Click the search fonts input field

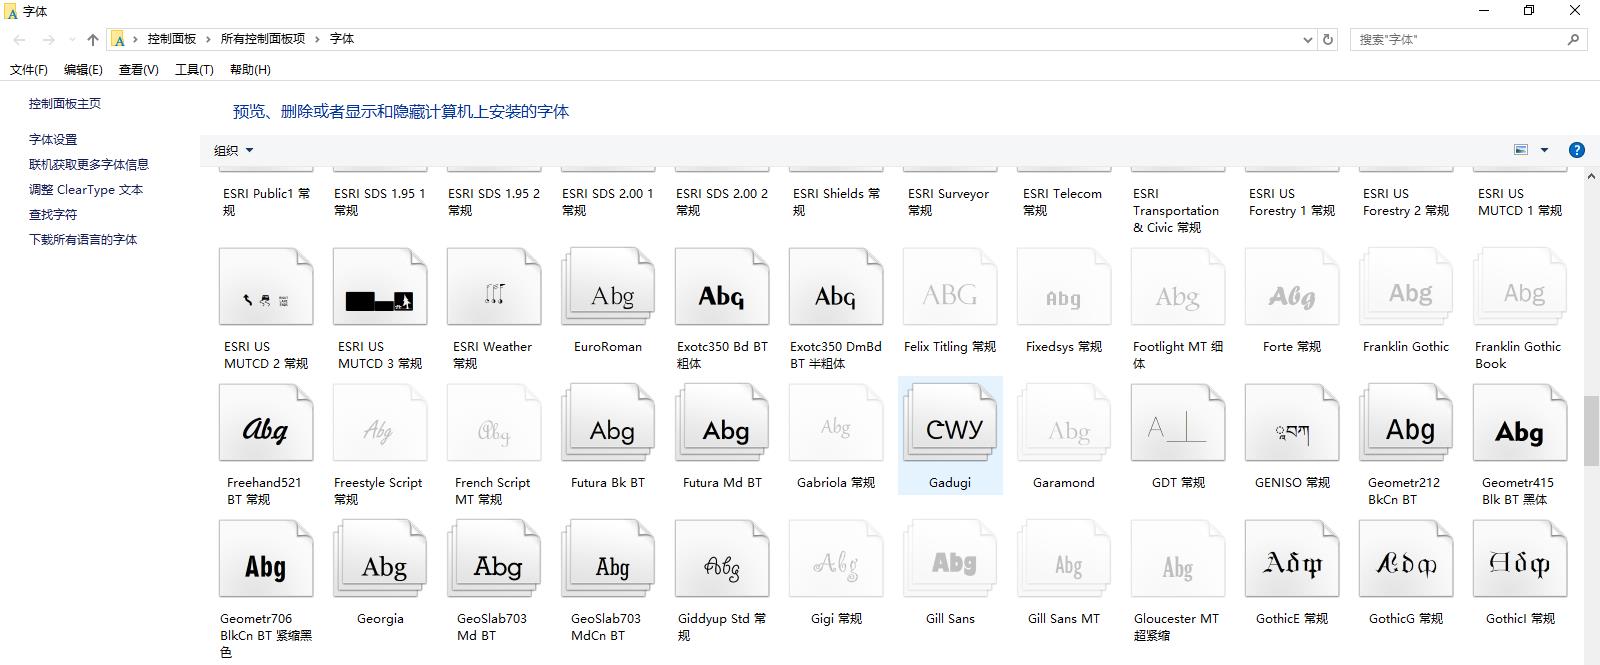pos(1469,39)
